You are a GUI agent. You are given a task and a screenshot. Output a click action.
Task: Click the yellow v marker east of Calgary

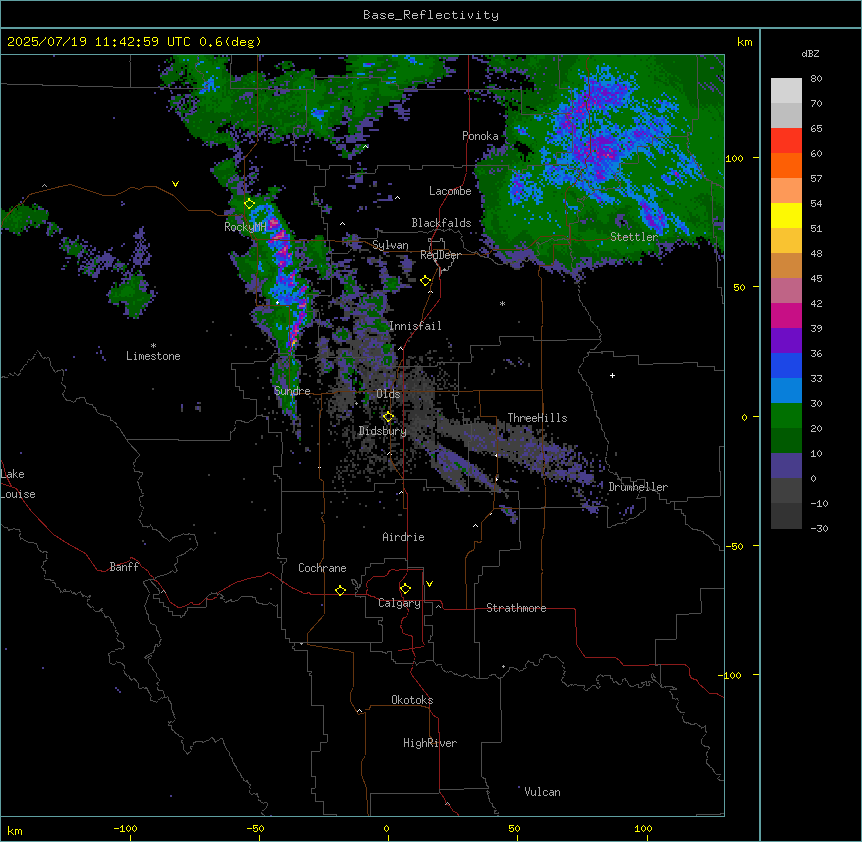[x=429, y=584]
